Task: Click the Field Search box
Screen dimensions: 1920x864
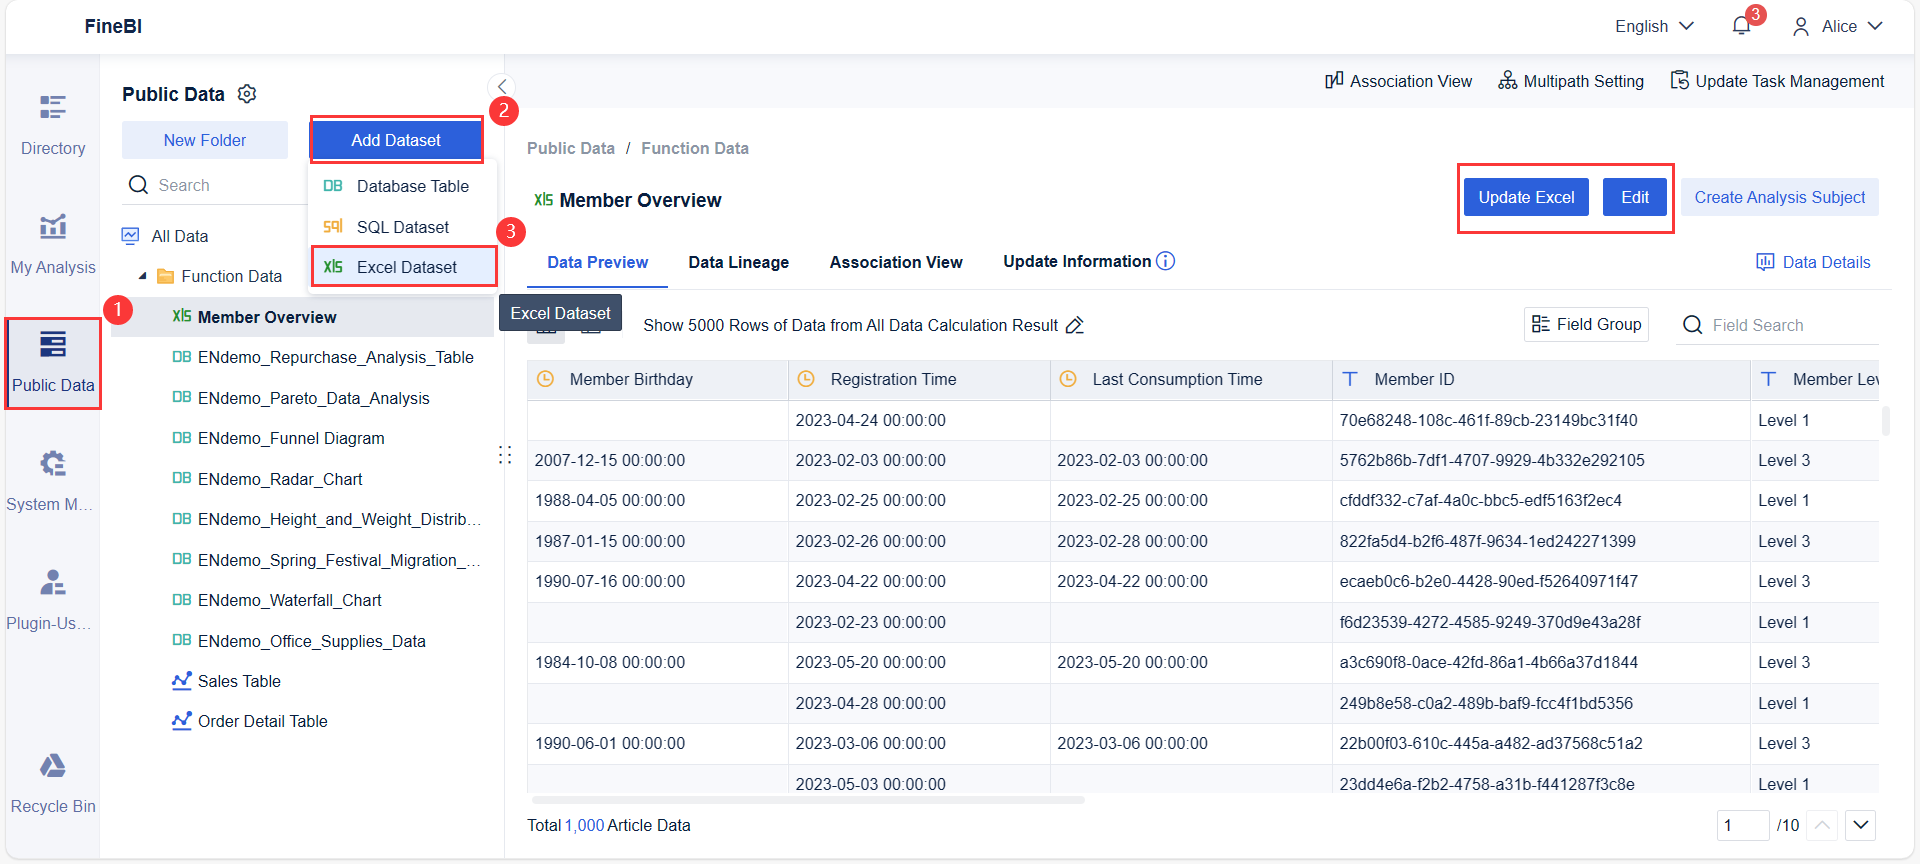Action: (1777, 325)
